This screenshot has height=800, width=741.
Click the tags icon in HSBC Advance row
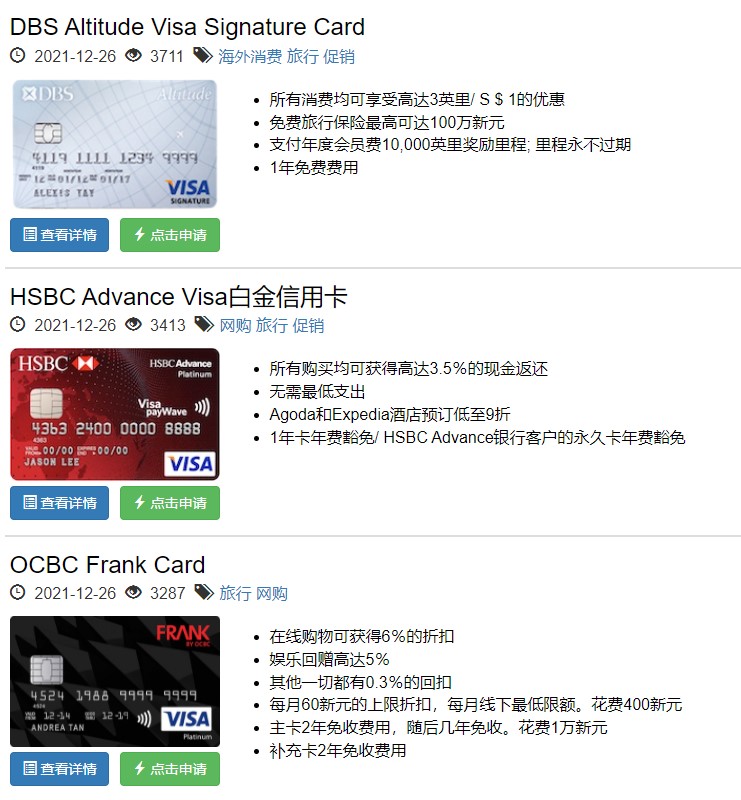point(204,324)
